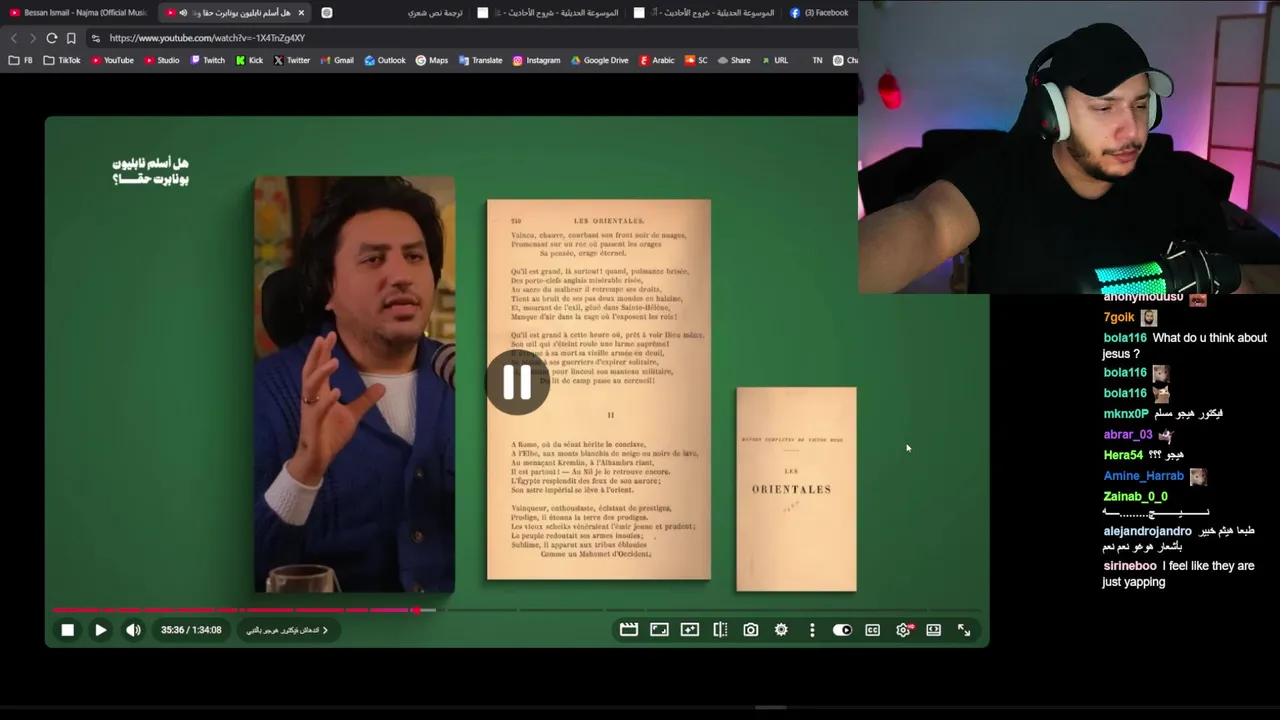This screenshot has width=1280, height=720.
Task: Open the Studio bookmark
Action: click(x=162, y=60)
